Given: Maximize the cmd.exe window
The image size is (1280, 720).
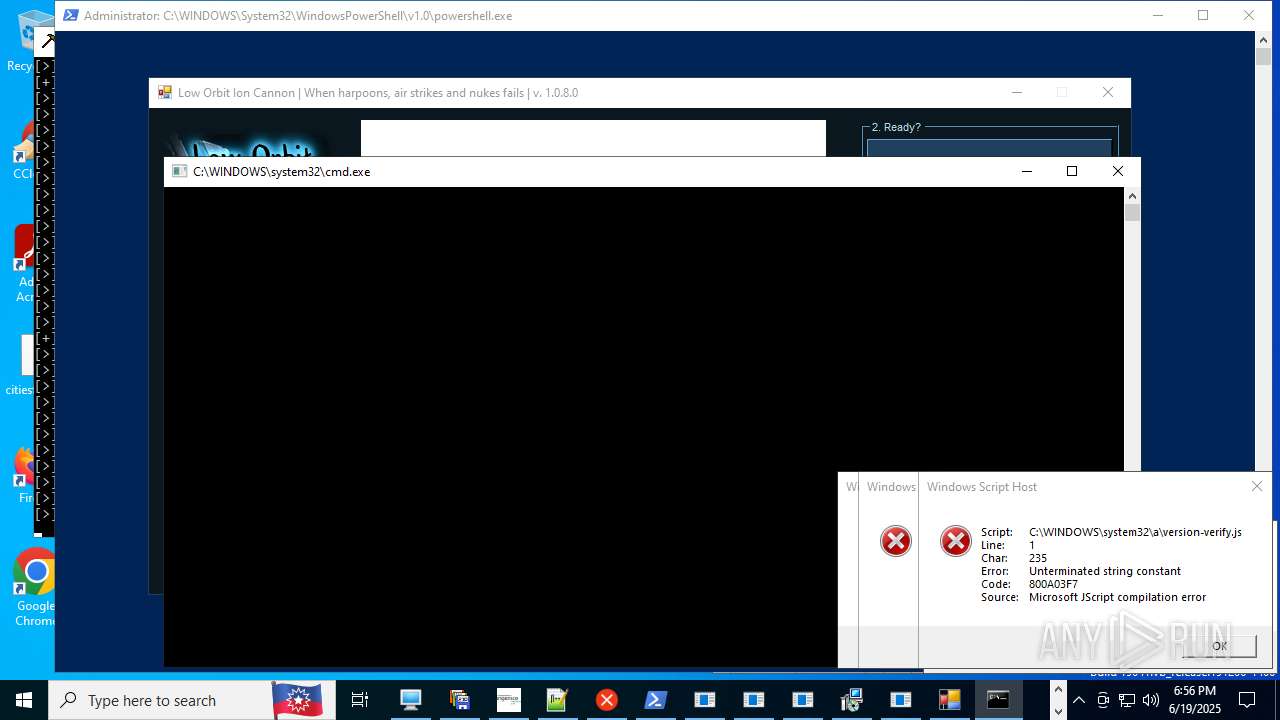Looking at the screenshot, I should (1072, 171).
